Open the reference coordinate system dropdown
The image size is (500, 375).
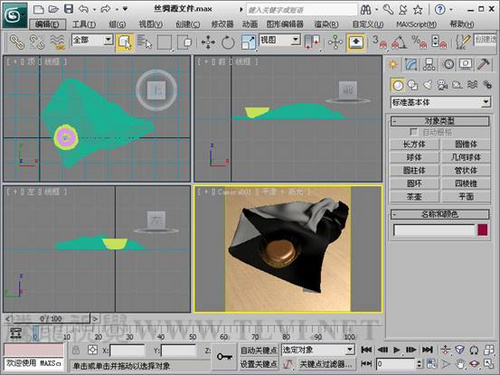(x=279, y=40)
